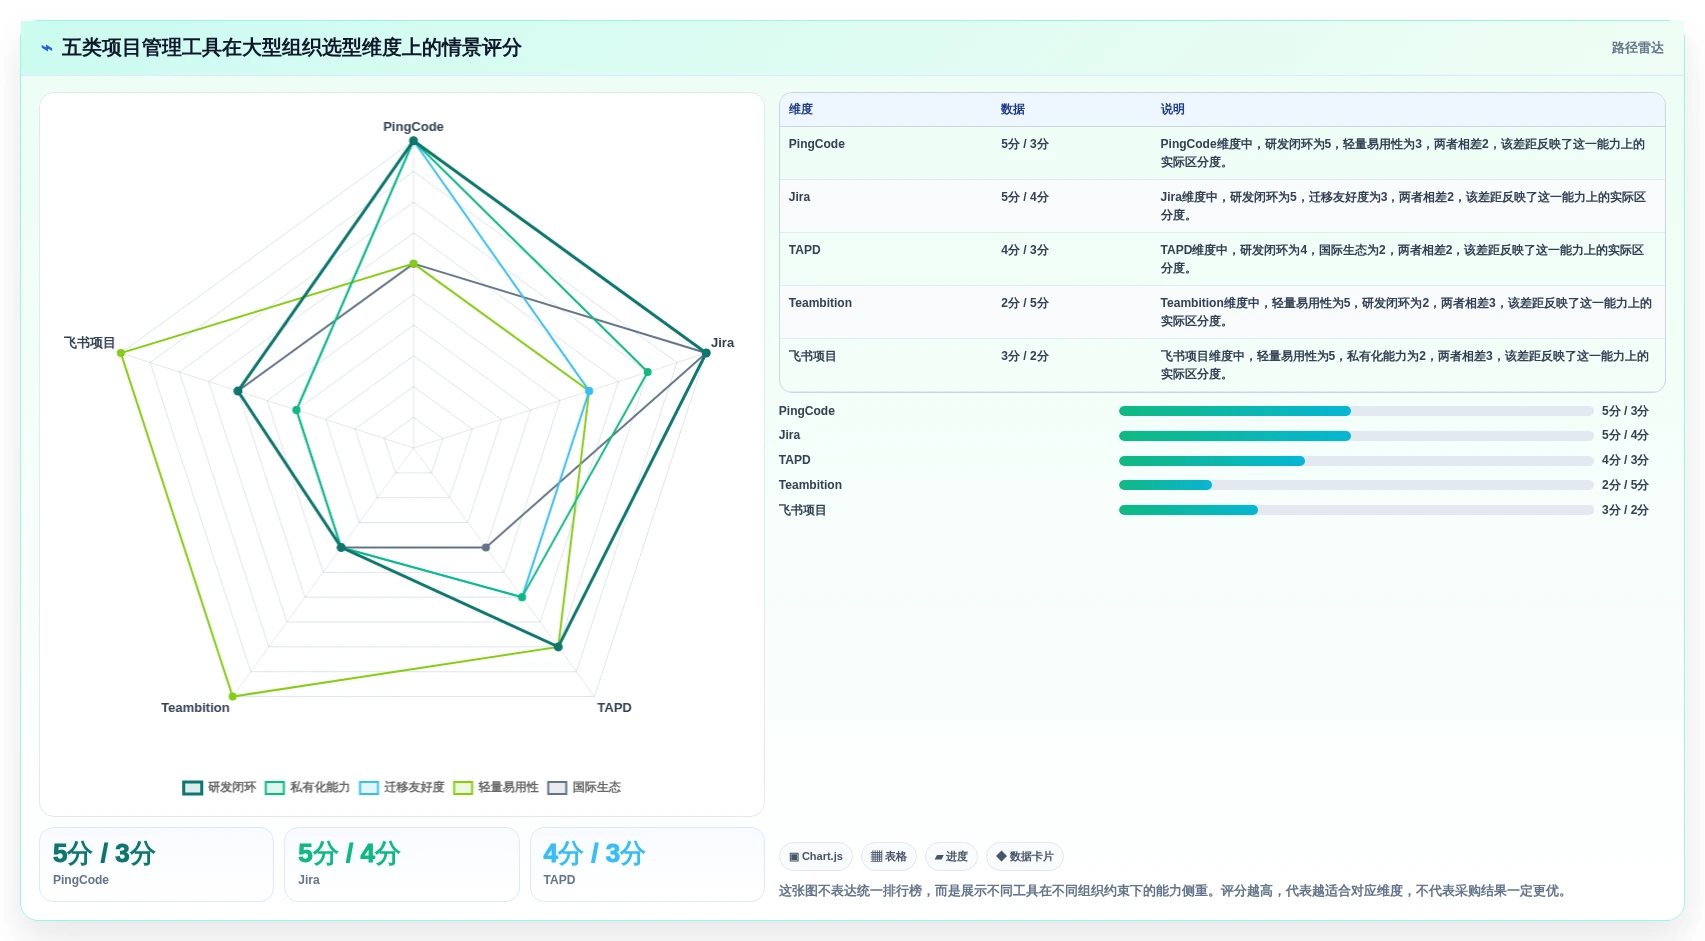Click the 路径雷达 label in header

pyautogui.click(x=1637, y=48)
